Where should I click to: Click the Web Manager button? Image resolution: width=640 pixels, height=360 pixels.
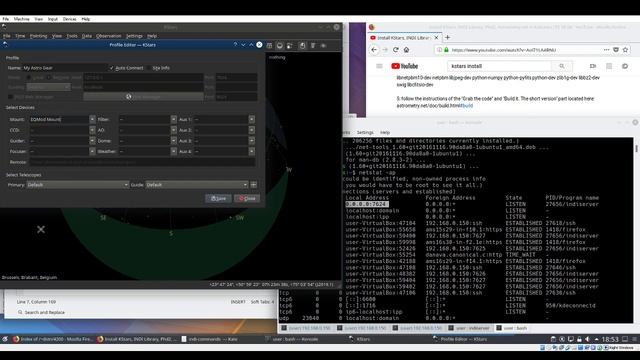pos(143,97)
